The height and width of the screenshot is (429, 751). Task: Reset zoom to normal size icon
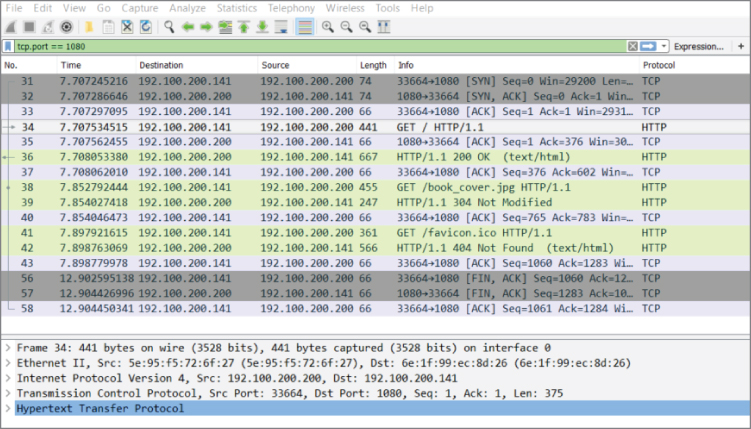(x=365, y=27)
